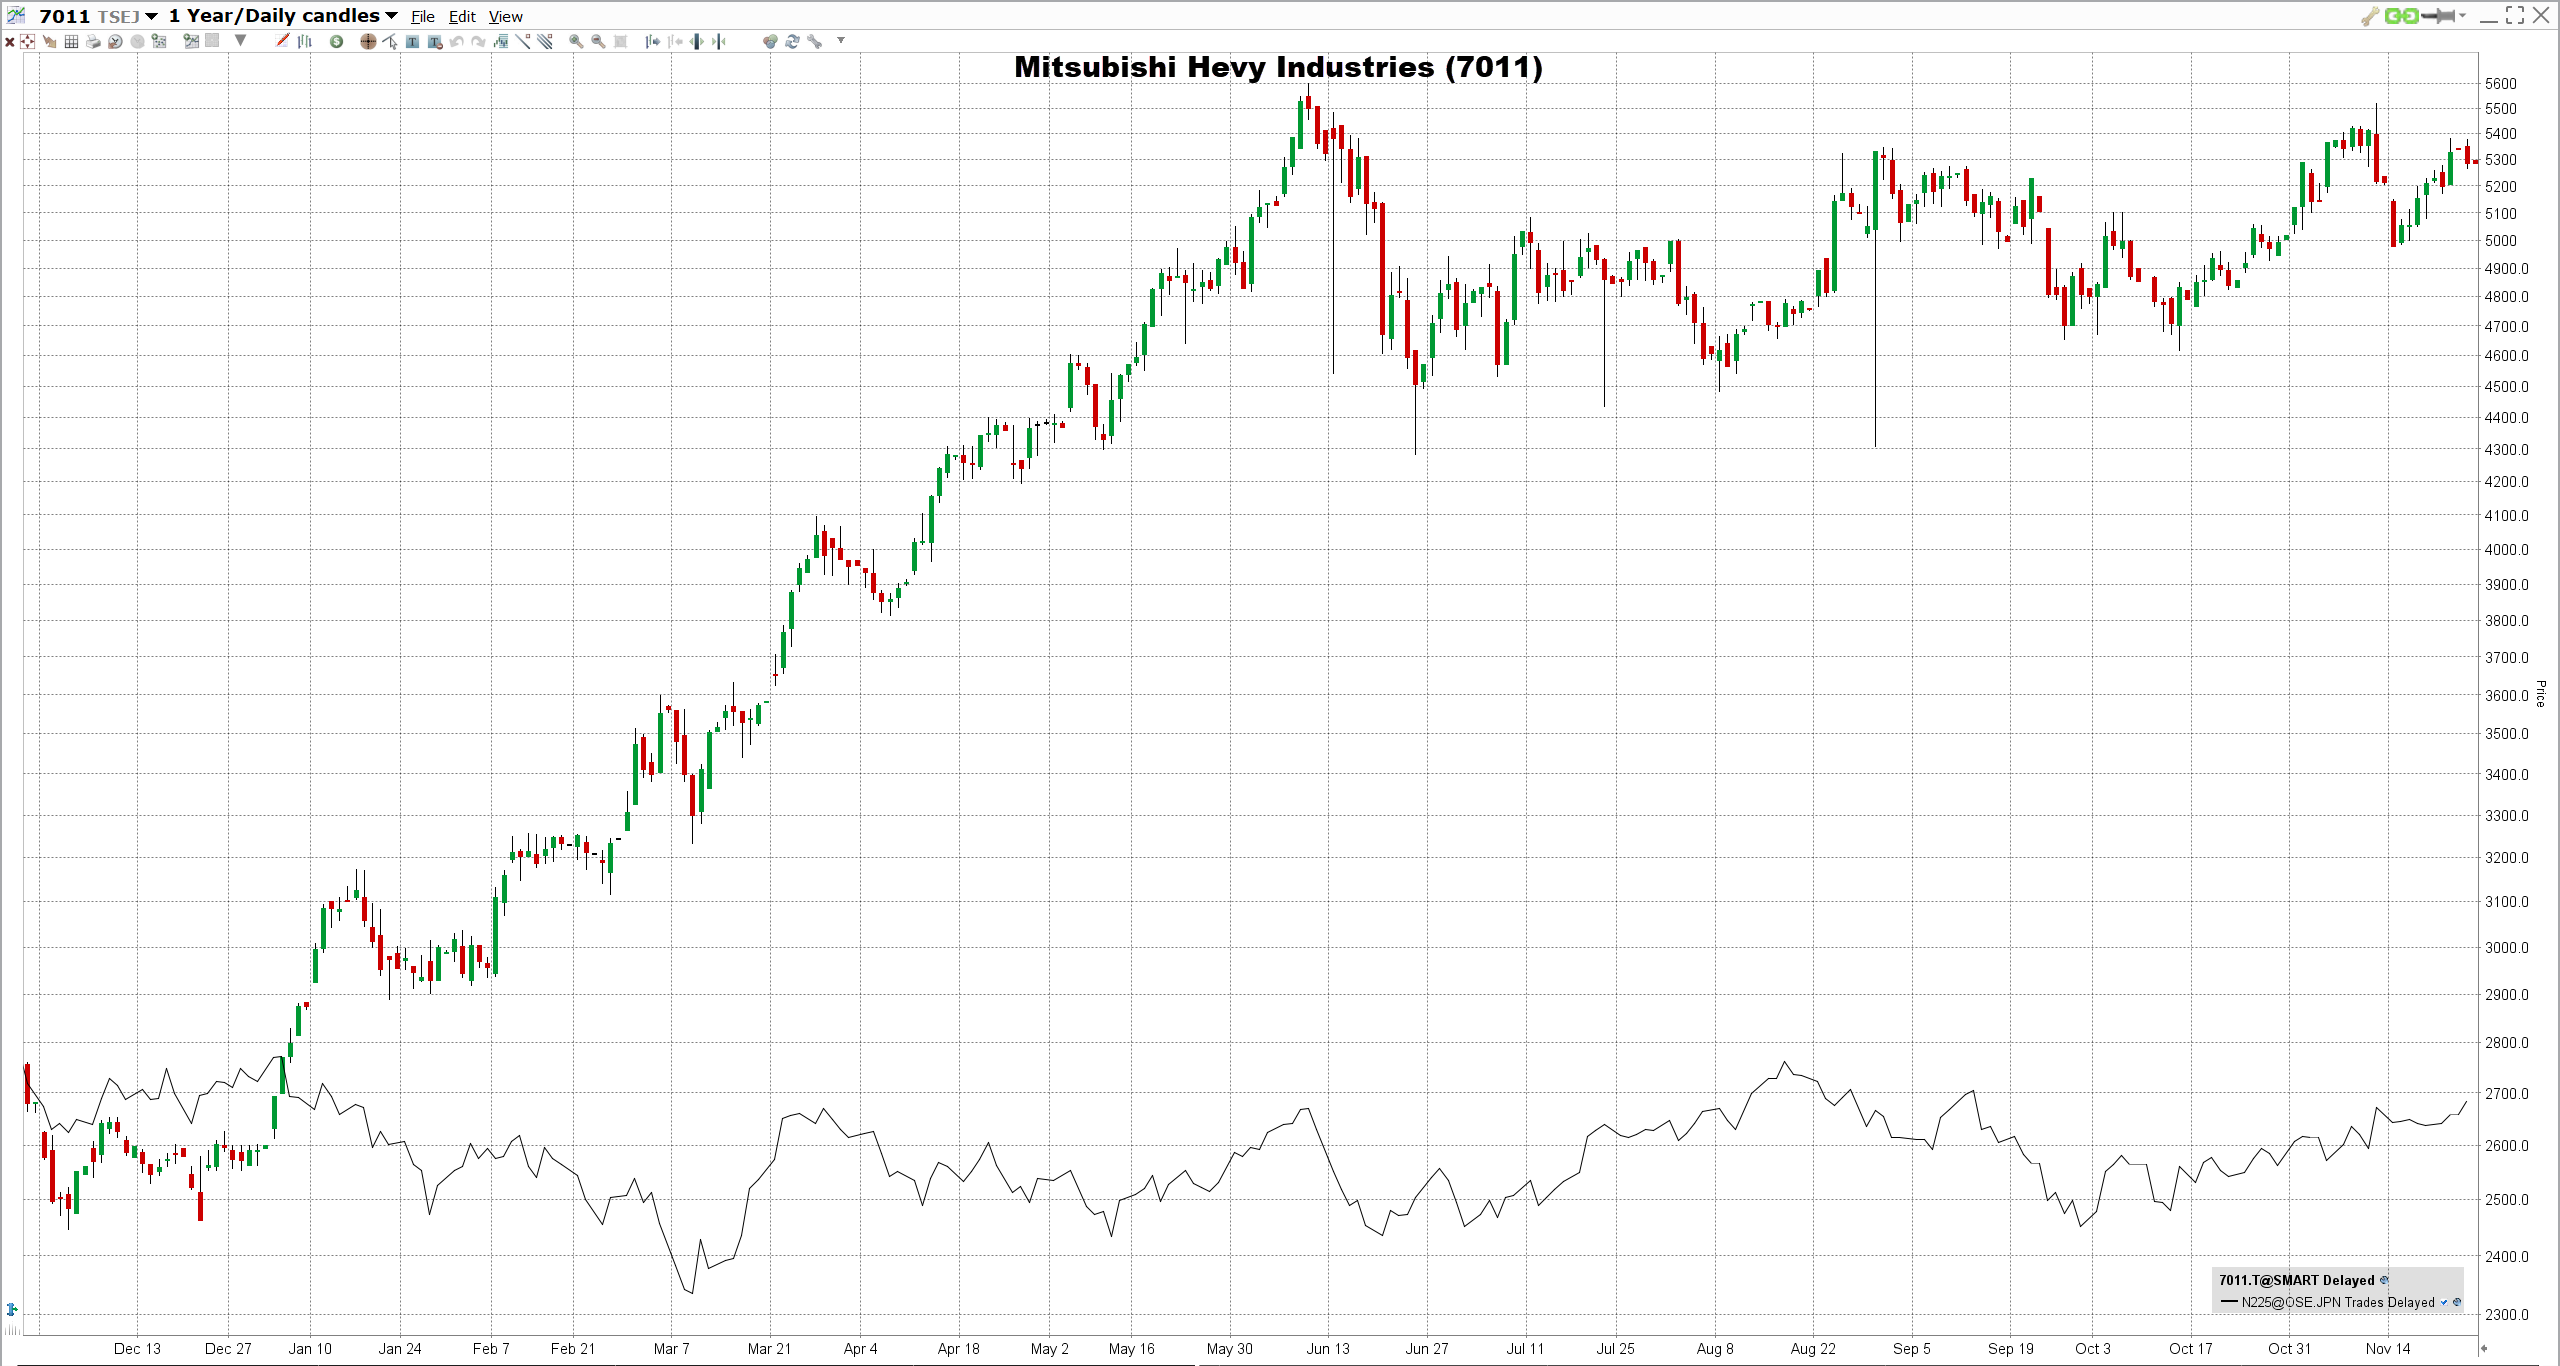Click the red X icon in chart toolbar

click(9, 42)
